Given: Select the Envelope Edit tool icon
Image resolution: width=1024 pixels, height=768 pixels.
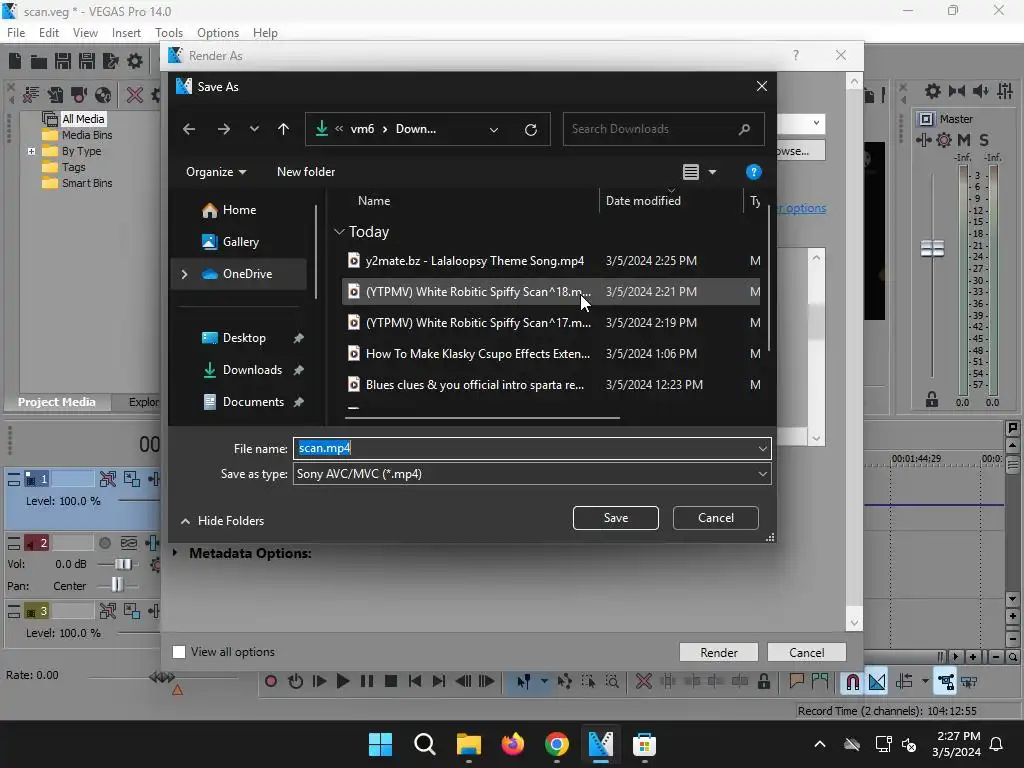Looking at the screenshot, I should 564,682.
